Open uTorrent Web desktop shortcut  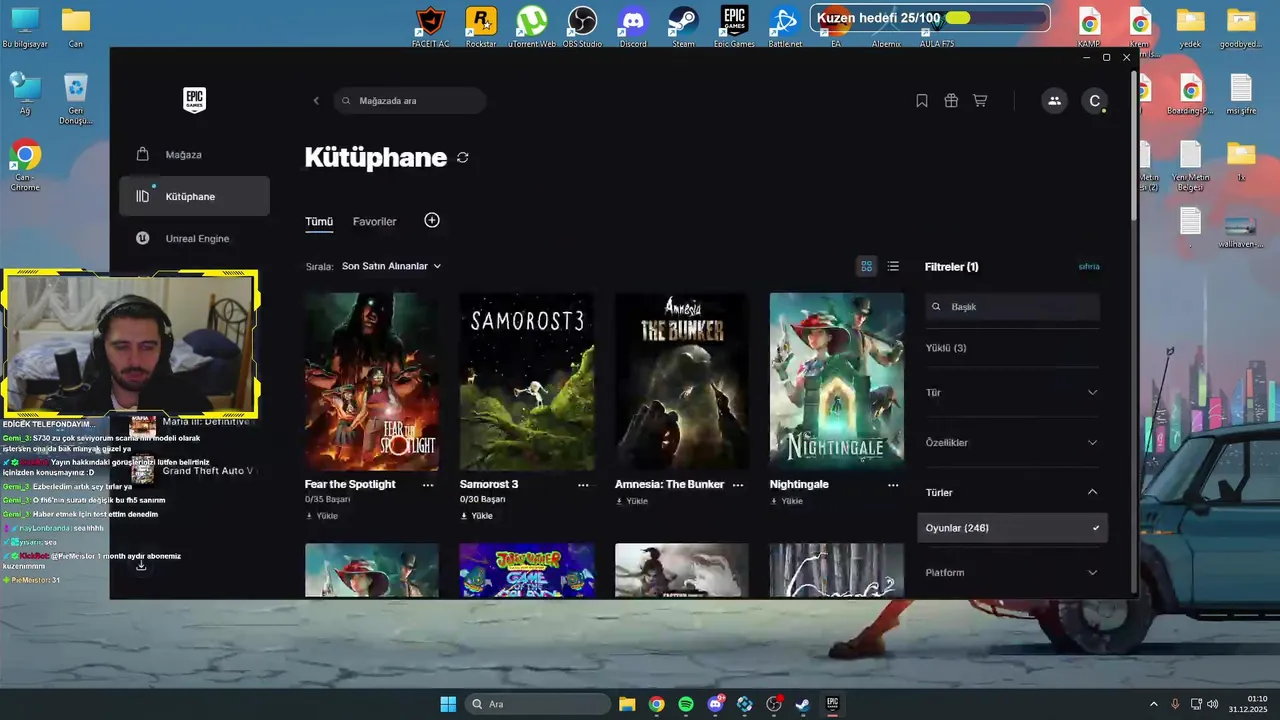(x=532, y=26)
